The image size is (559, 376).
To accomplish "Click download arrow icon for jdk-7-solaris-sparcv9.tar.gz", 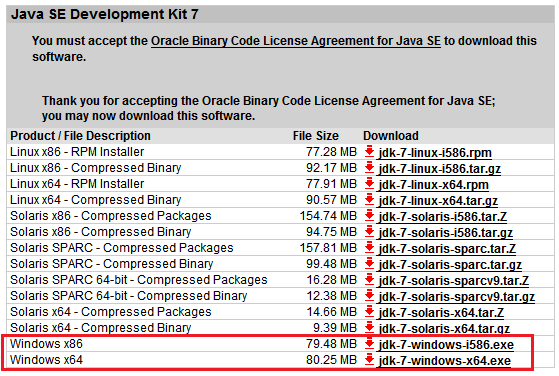I will click(369, 296).
